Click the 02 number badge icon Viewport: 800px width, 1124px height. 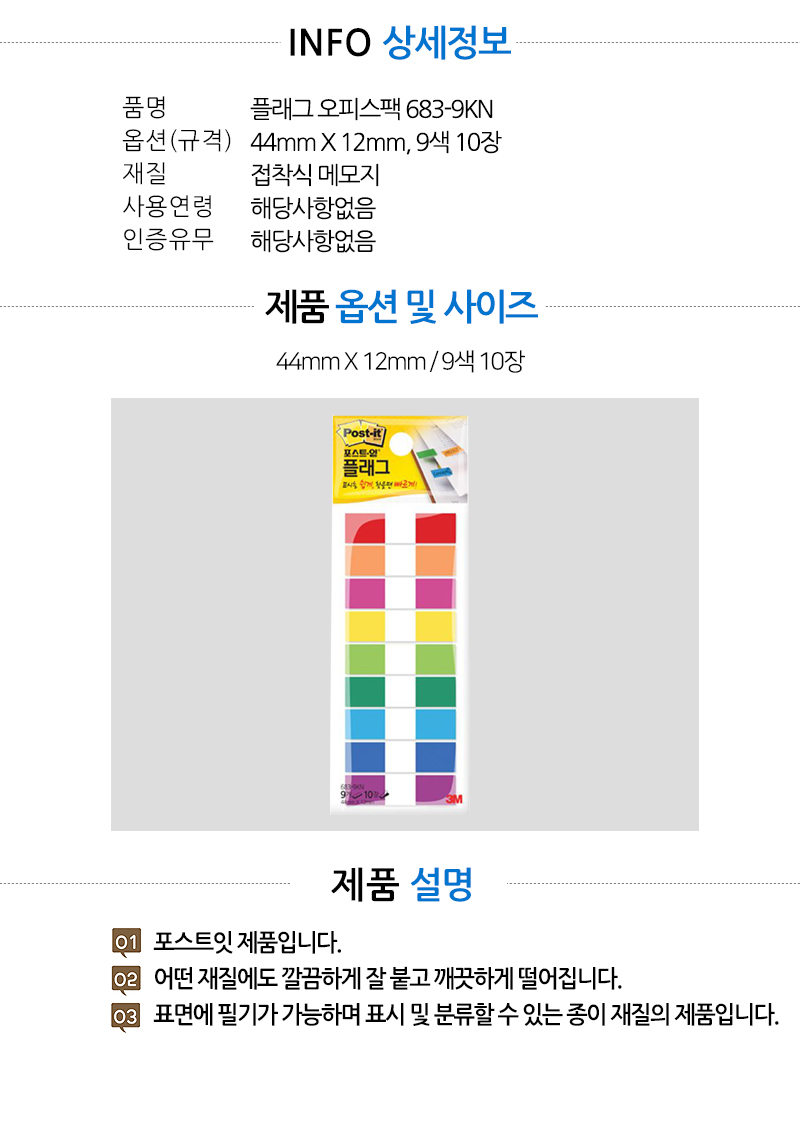(x=125, y=979)
